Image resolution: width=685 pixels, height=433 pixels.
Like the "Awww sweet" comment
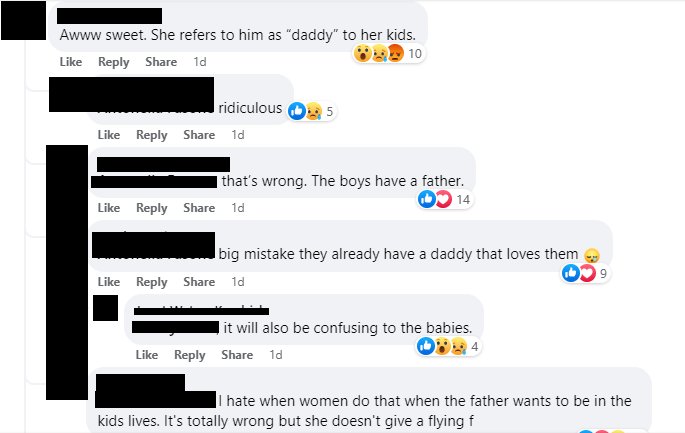pyautogui.click(x=71, y=62)
